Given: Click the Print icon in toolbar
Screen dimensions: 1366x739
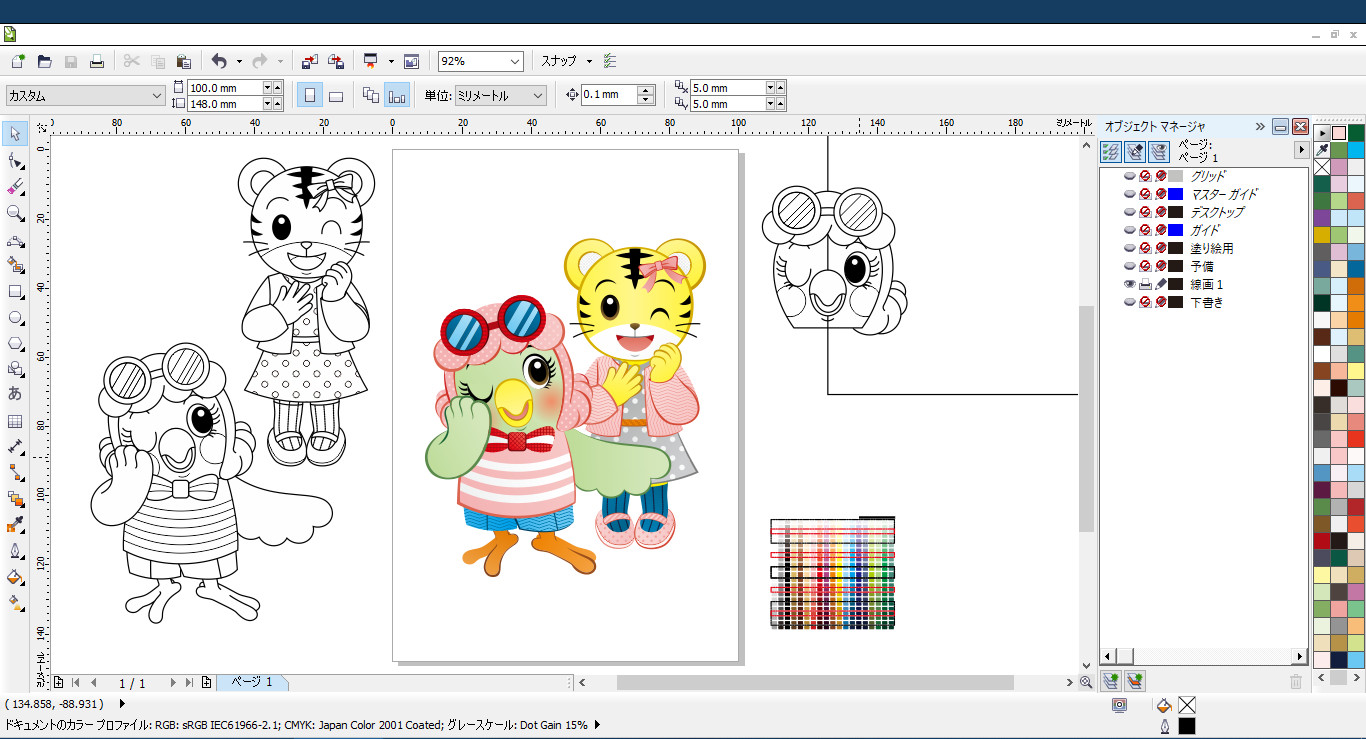Looking at the screenshot, I should click(x=97, y=62).
